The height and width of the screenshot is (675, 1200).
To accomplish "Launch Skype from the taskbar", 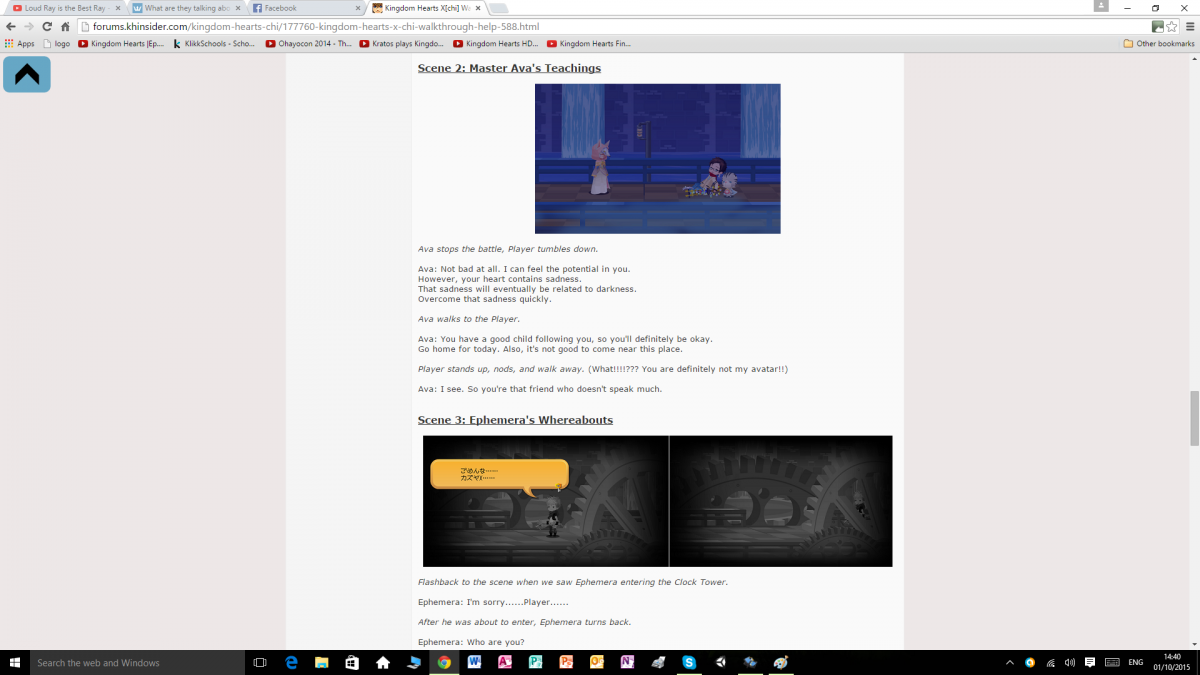I will tap(689, 662).
